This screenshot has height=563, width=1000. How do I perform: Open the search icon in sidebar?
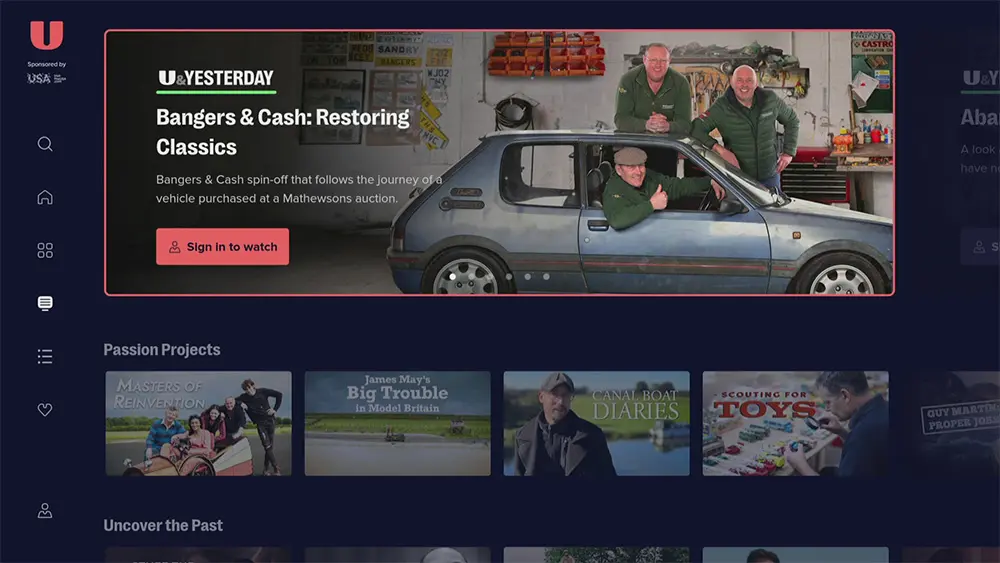click(45, 144)
